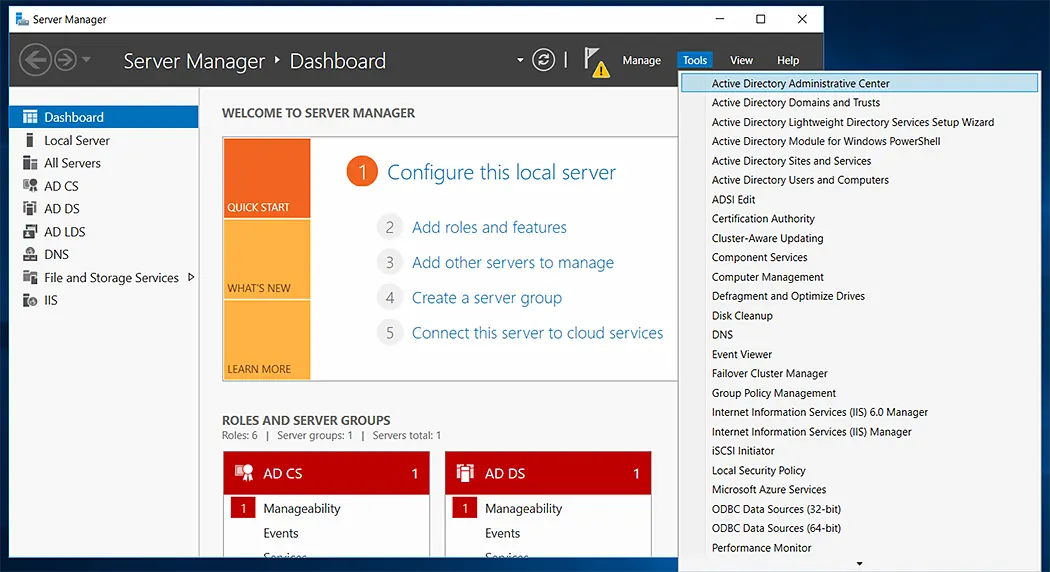This screenshot has height=572, width=1050.
Task: Select Cluster-Aware Updating
Action: point(859,238)
